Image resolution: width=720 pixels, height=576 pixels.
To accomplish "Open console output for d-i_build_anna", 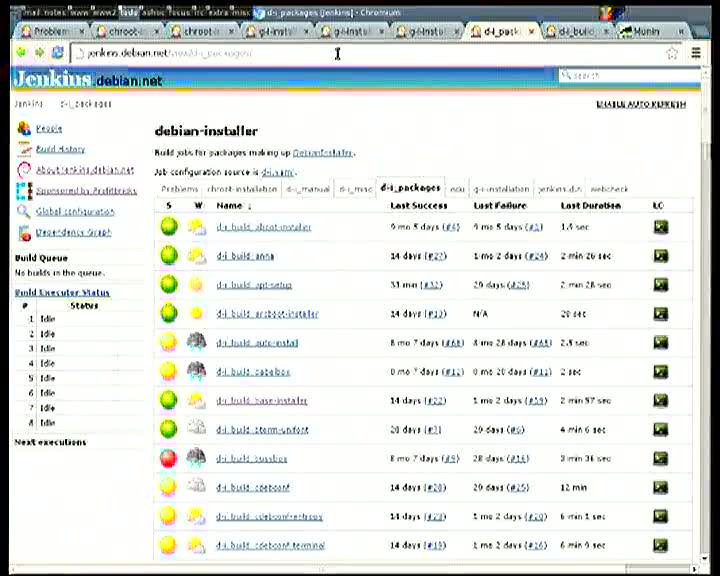I will (x=661, y=256).
